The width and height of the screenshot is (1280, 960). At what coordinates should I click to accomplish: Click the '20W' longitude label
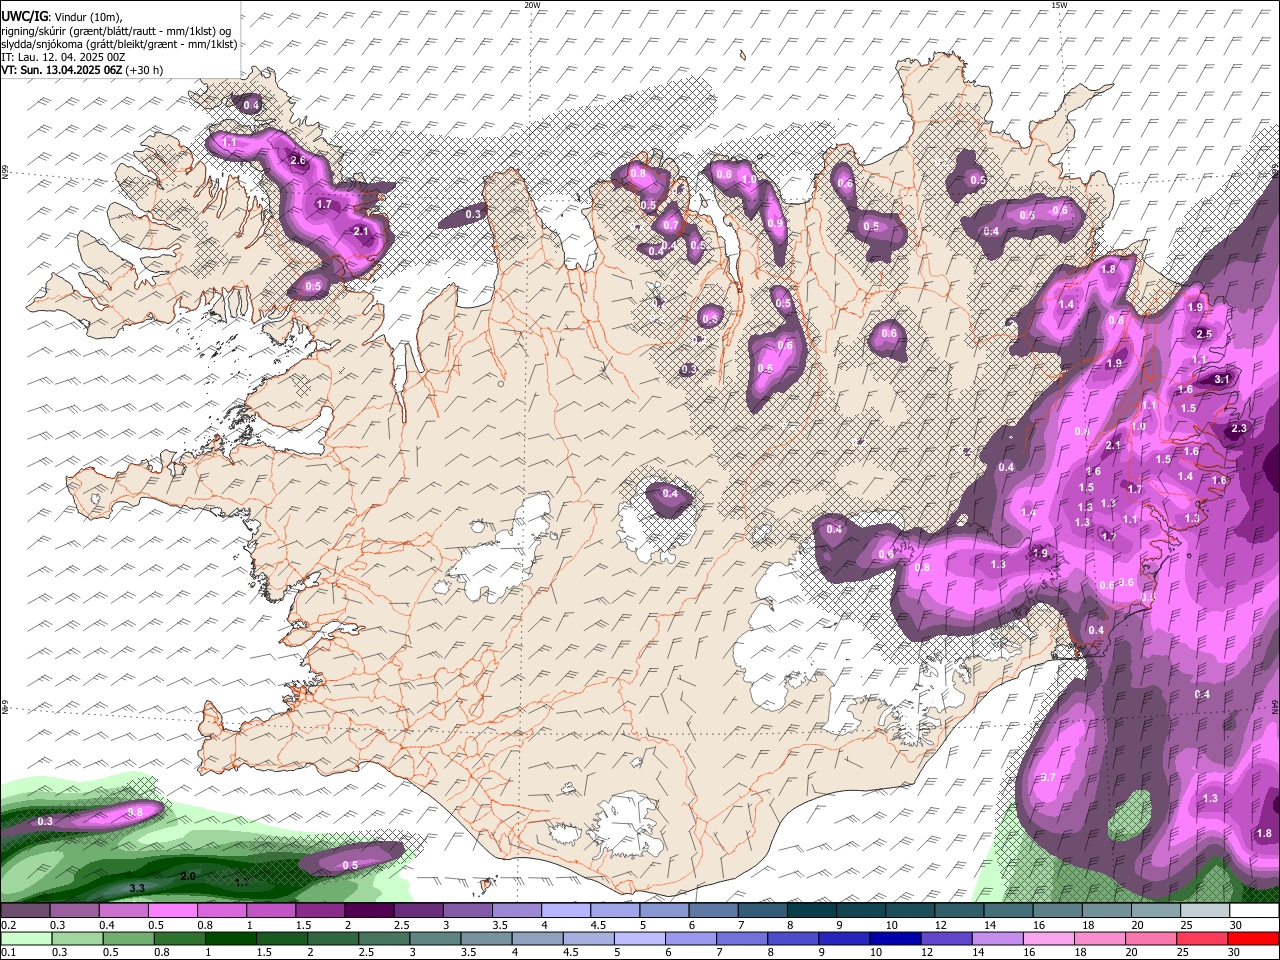coord(532,5)
